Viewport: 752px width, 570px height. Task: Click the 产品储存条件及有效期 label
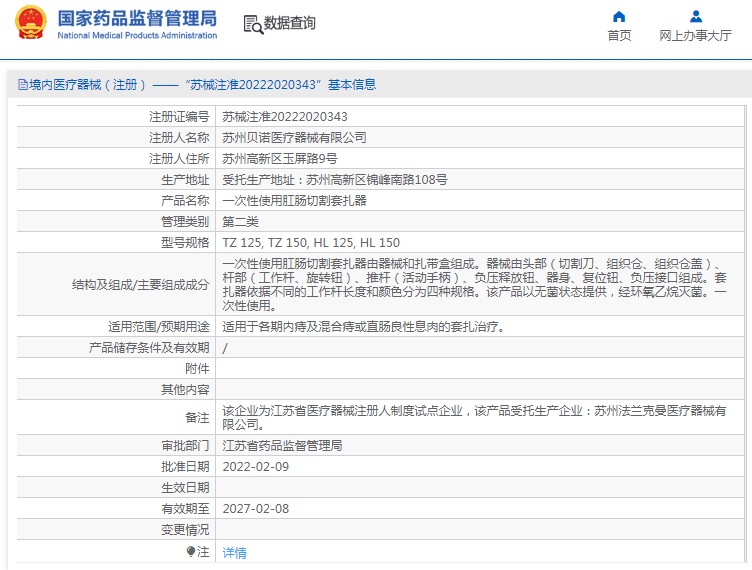coord(149,348)
